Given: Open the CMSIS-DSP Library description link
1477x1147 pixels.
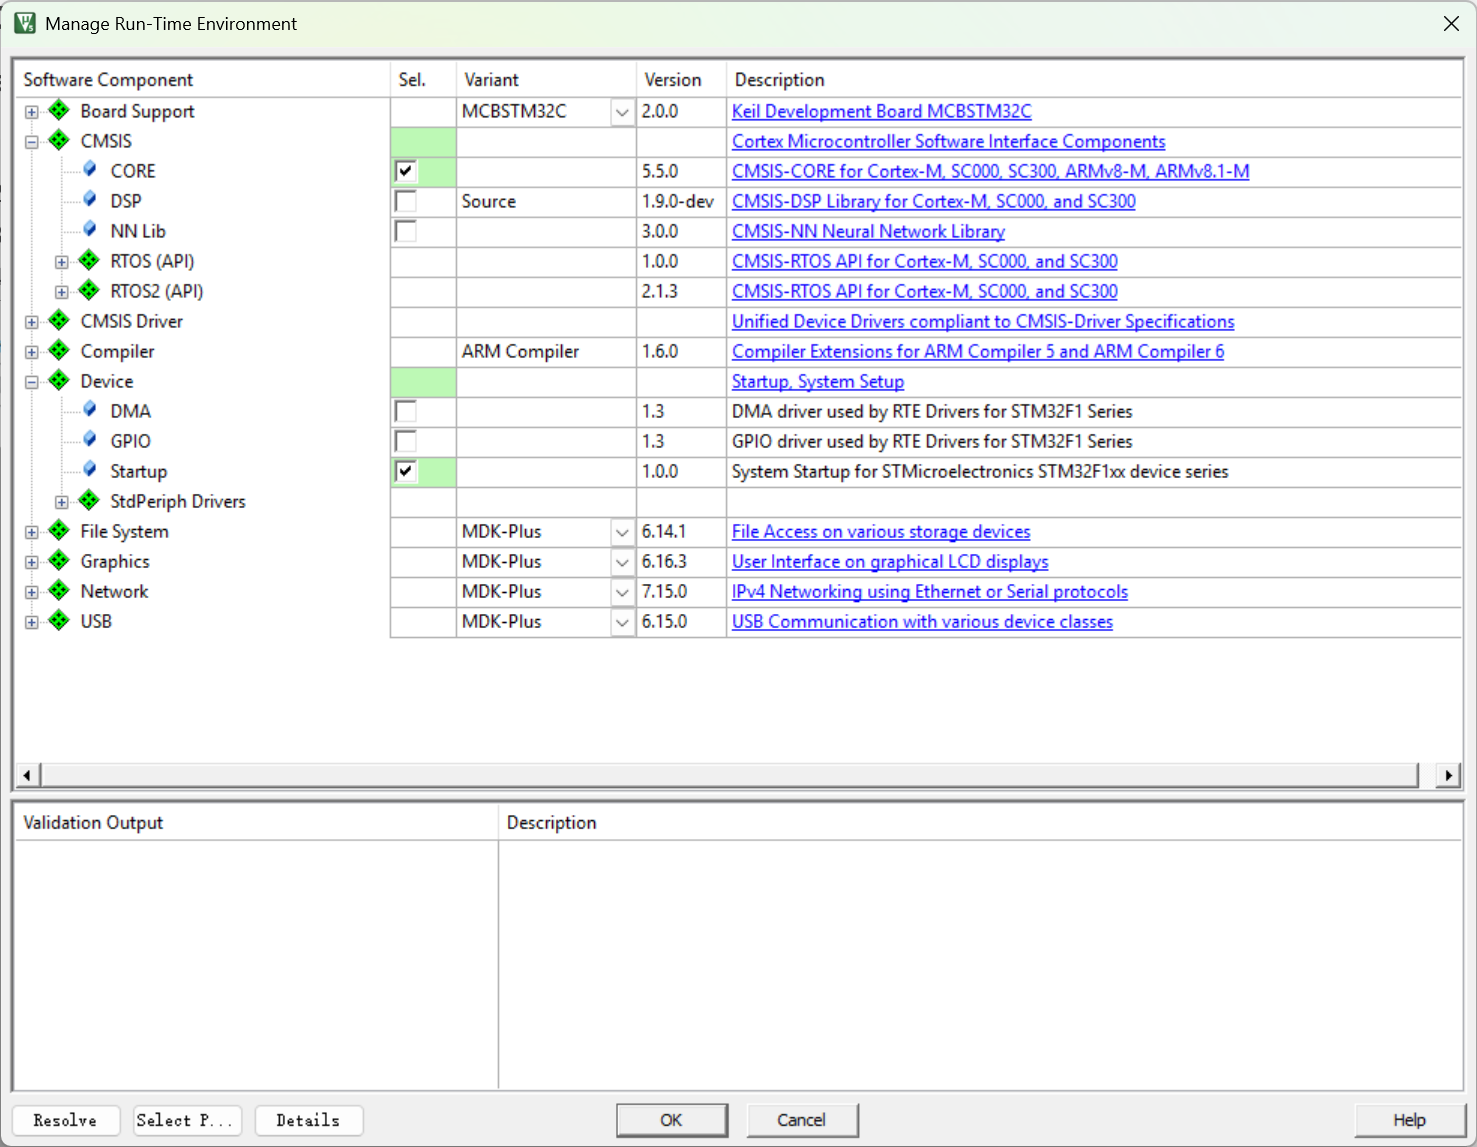Looking at the screenshot, I should pos(933,201).
